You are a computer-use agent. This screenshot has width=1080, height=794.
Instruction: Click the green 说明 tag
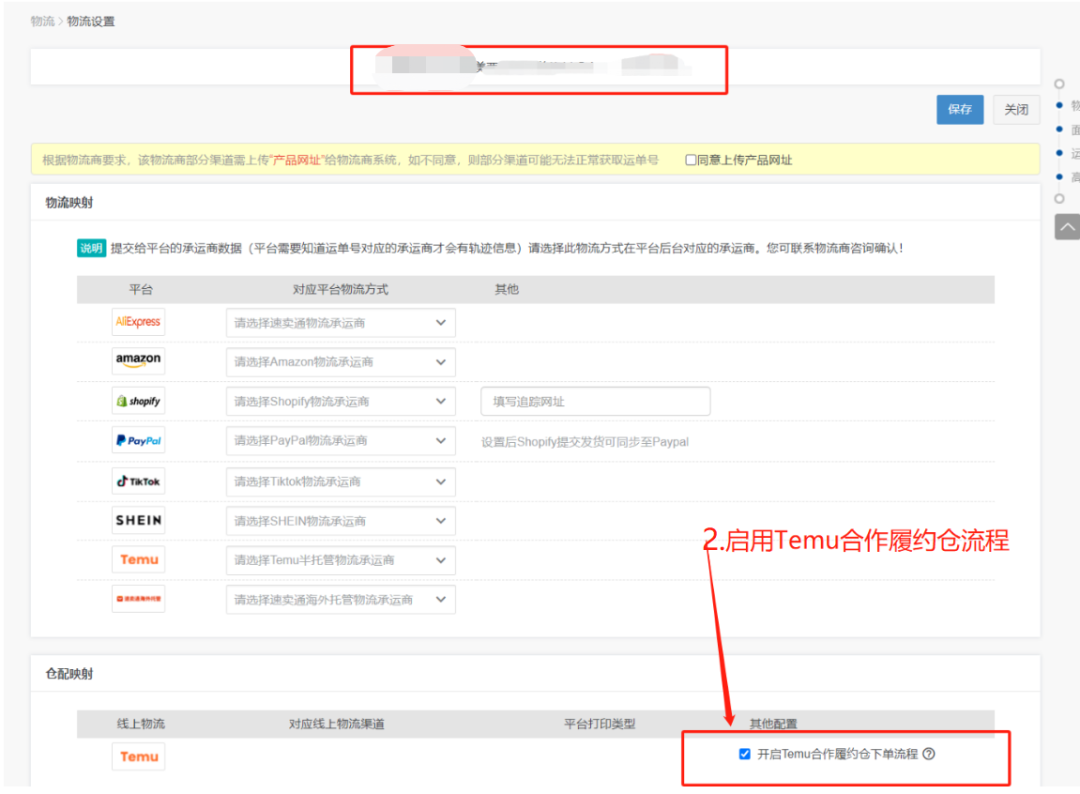(91, 248)
